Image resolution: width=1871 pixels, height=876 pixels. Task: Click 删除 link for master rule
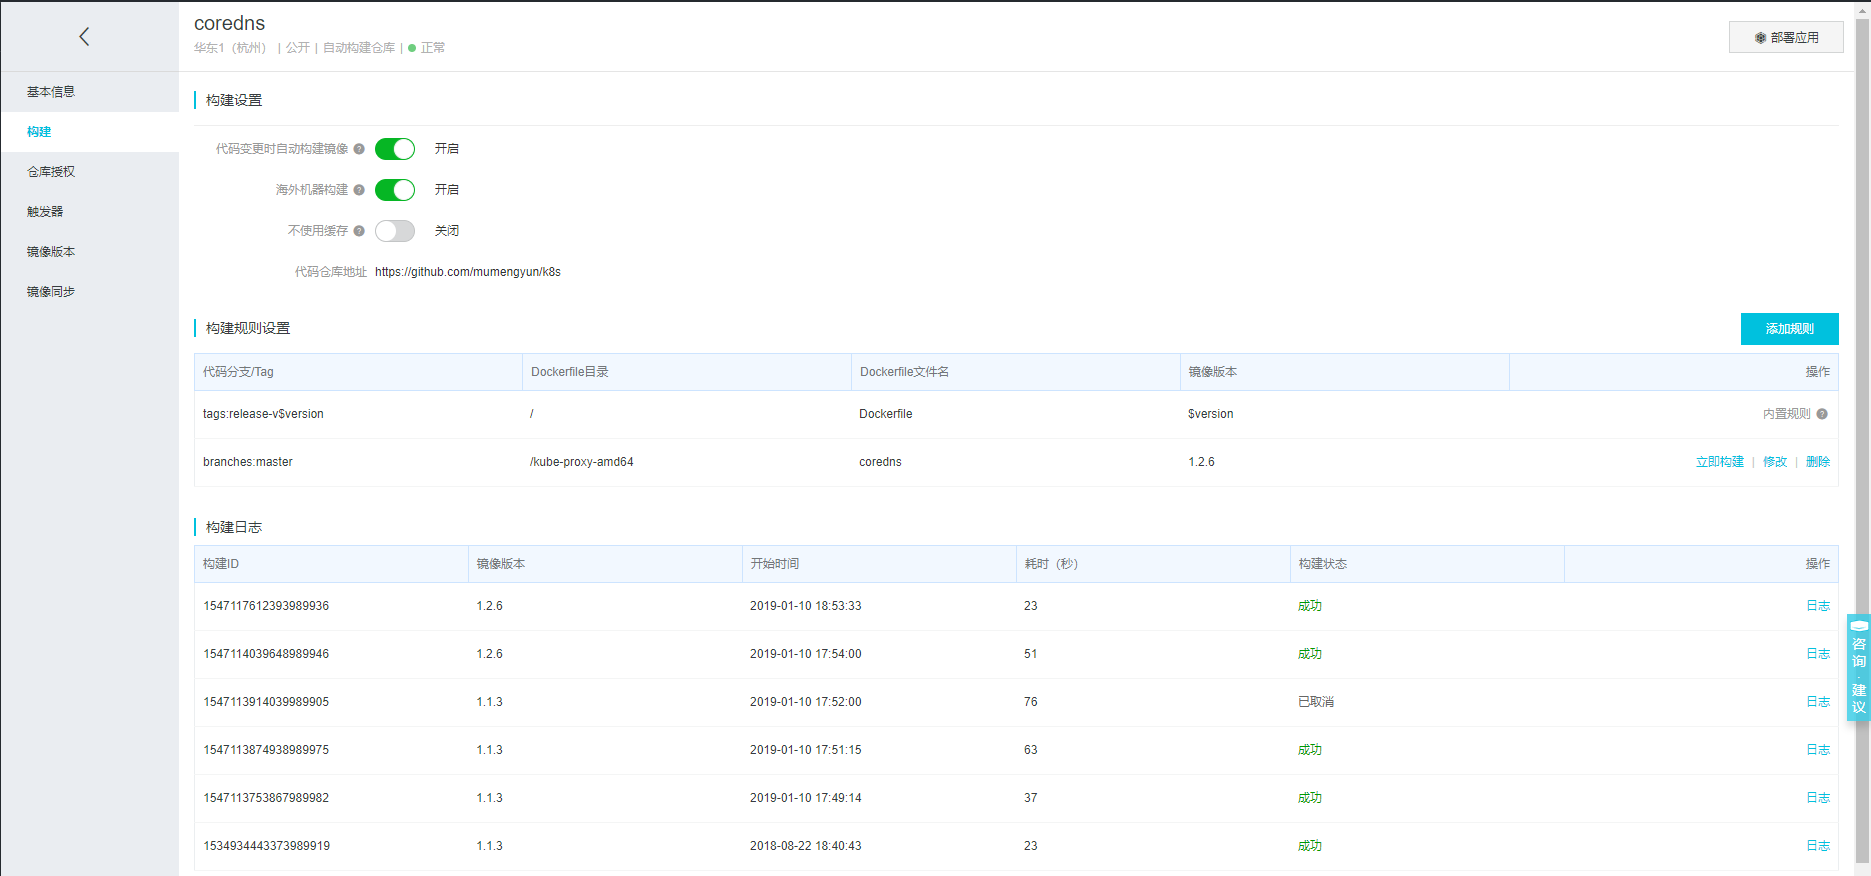point(1818,462)
